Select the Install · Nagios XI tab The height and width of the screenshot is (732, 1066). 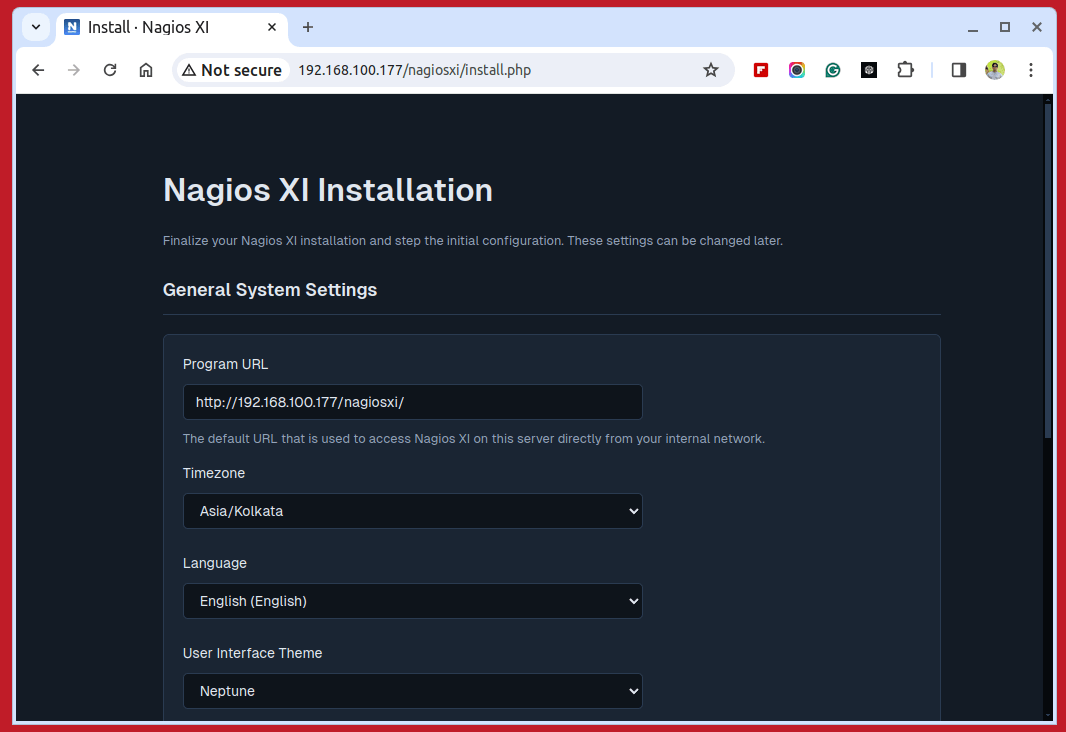pyautogui.click(x=160, y=27)
